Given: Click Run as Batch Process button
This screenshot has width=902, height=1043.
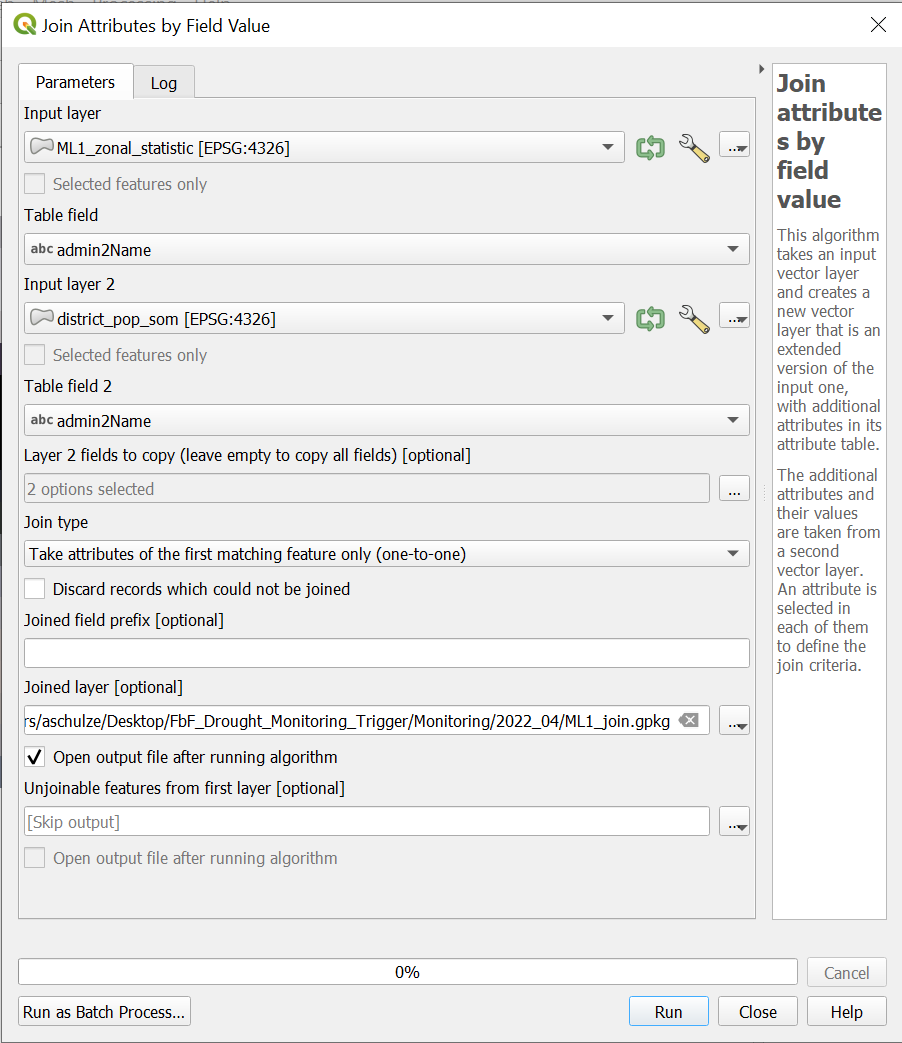Looking at the screenshot, I should pos(104,1012).
